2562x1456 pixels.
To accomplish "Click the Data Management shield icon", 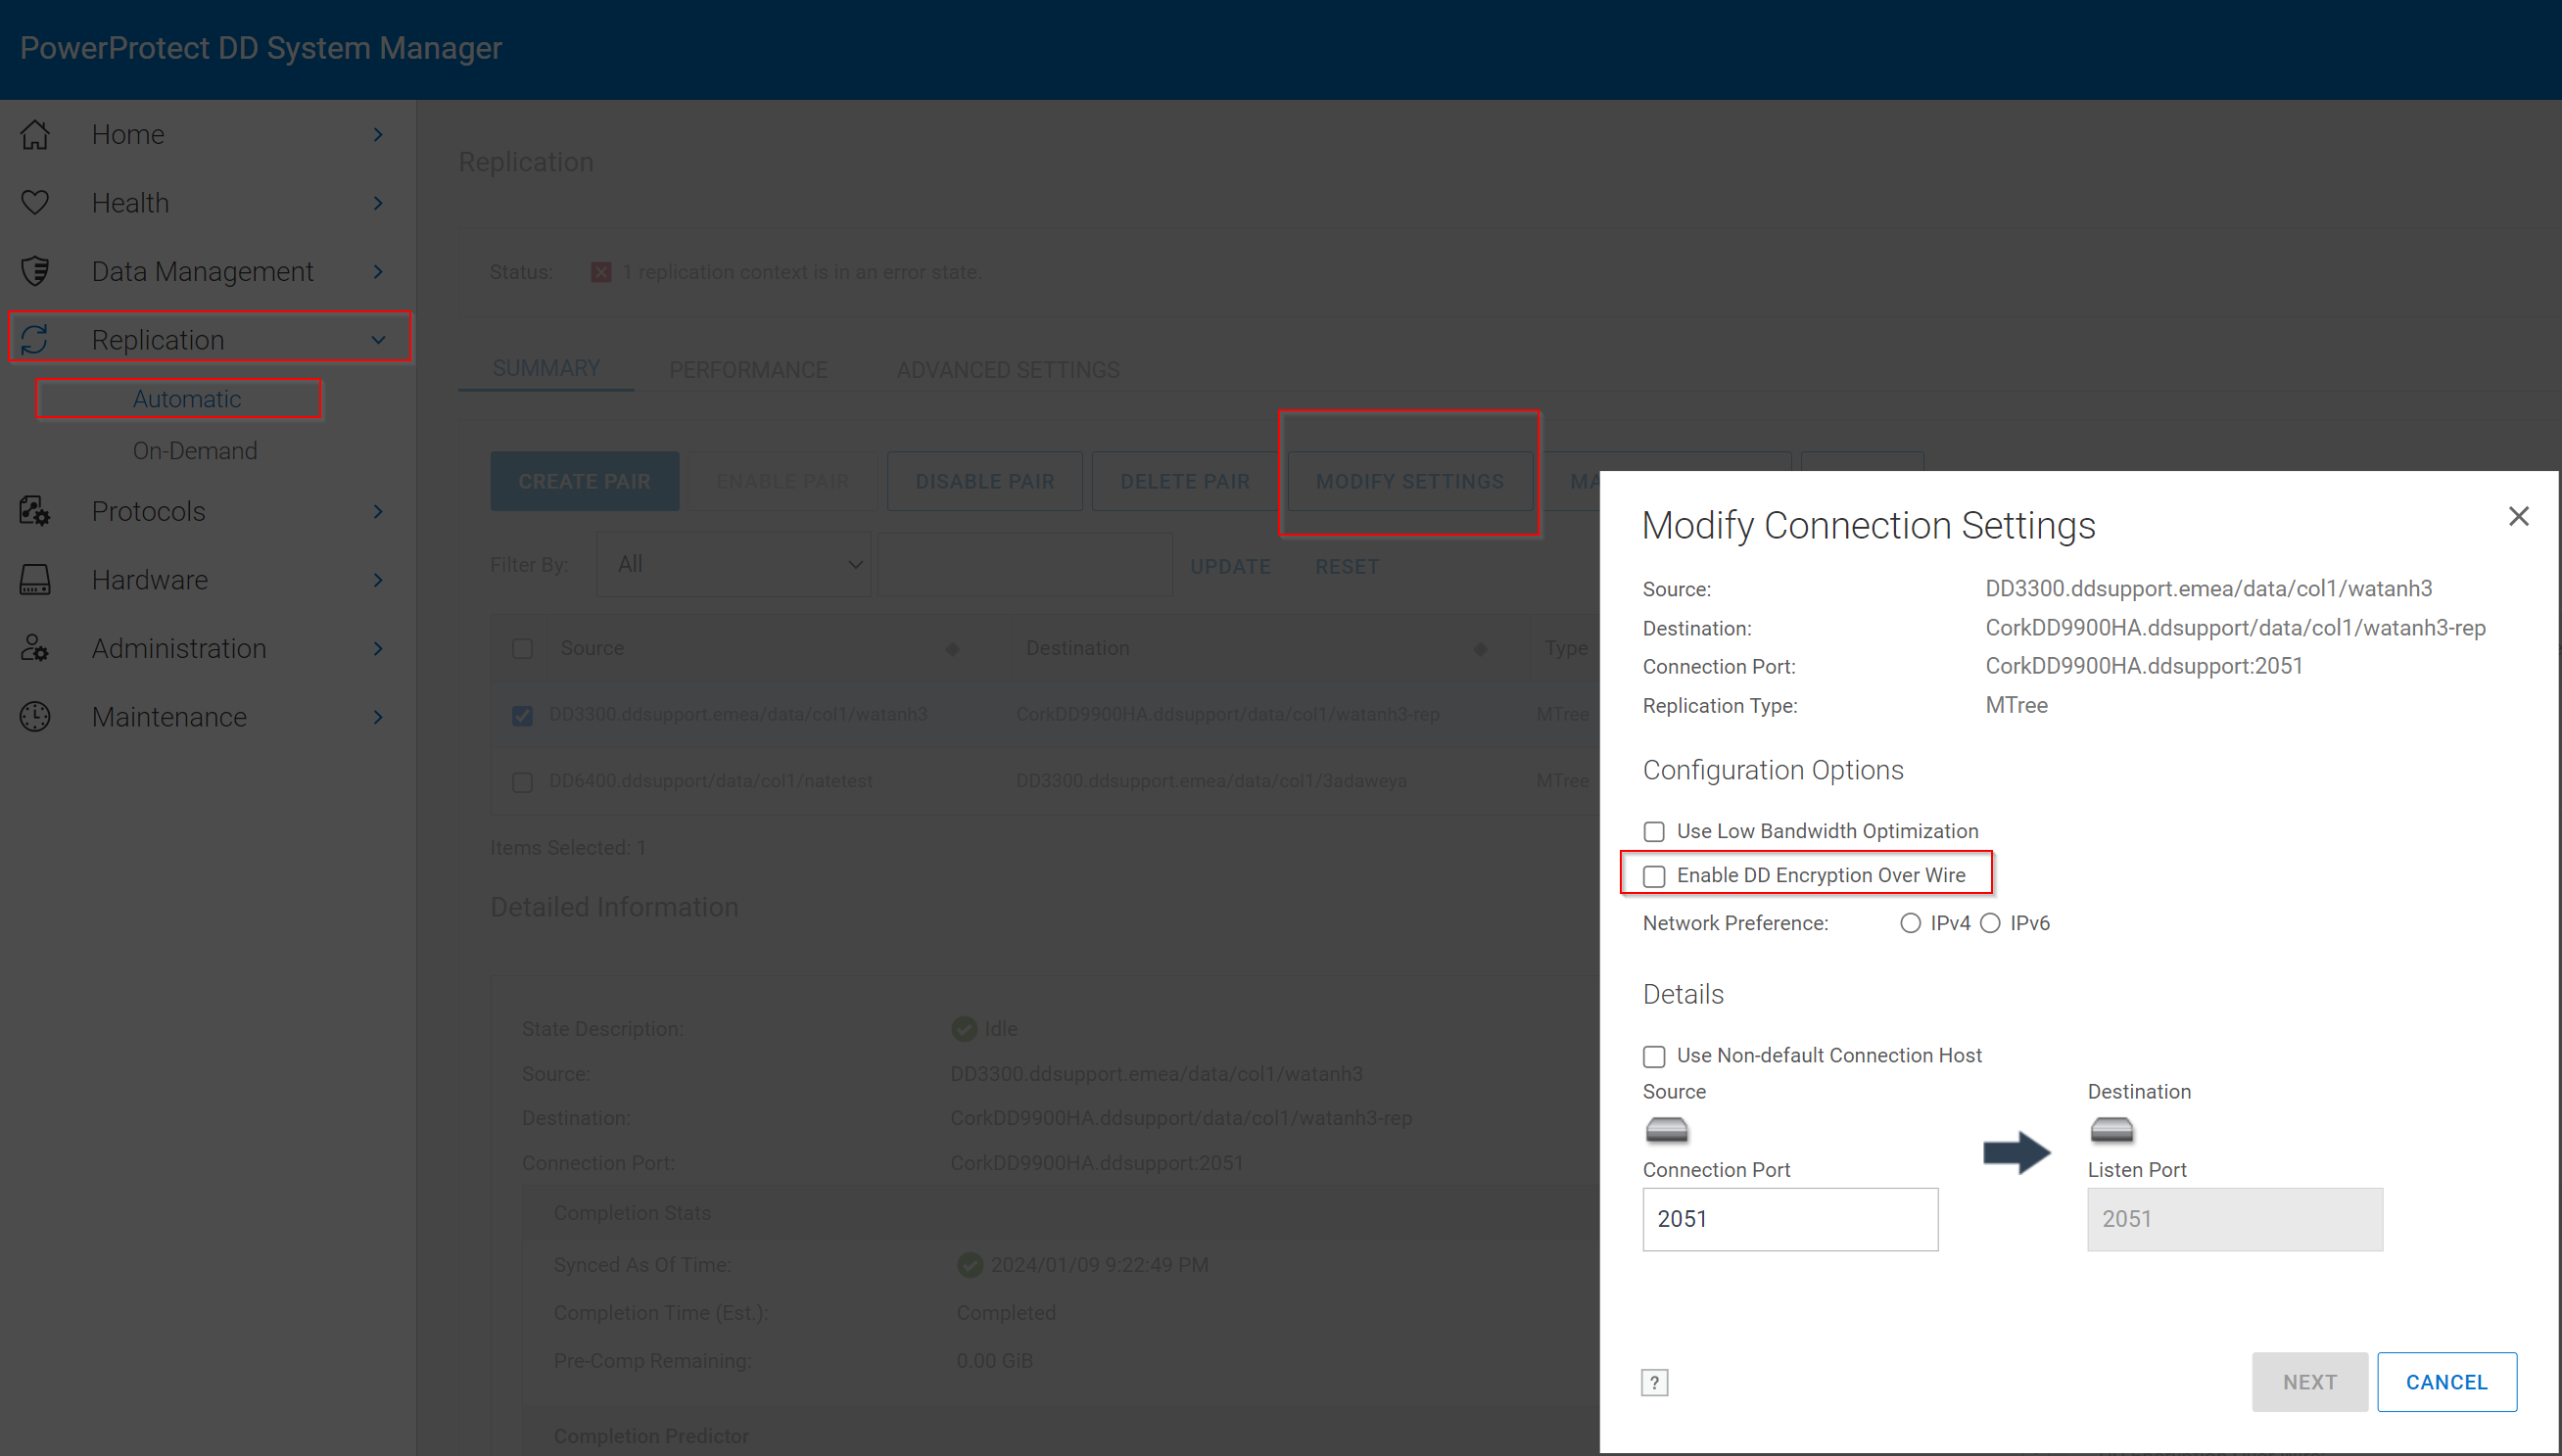I will (x=34, y=270).
